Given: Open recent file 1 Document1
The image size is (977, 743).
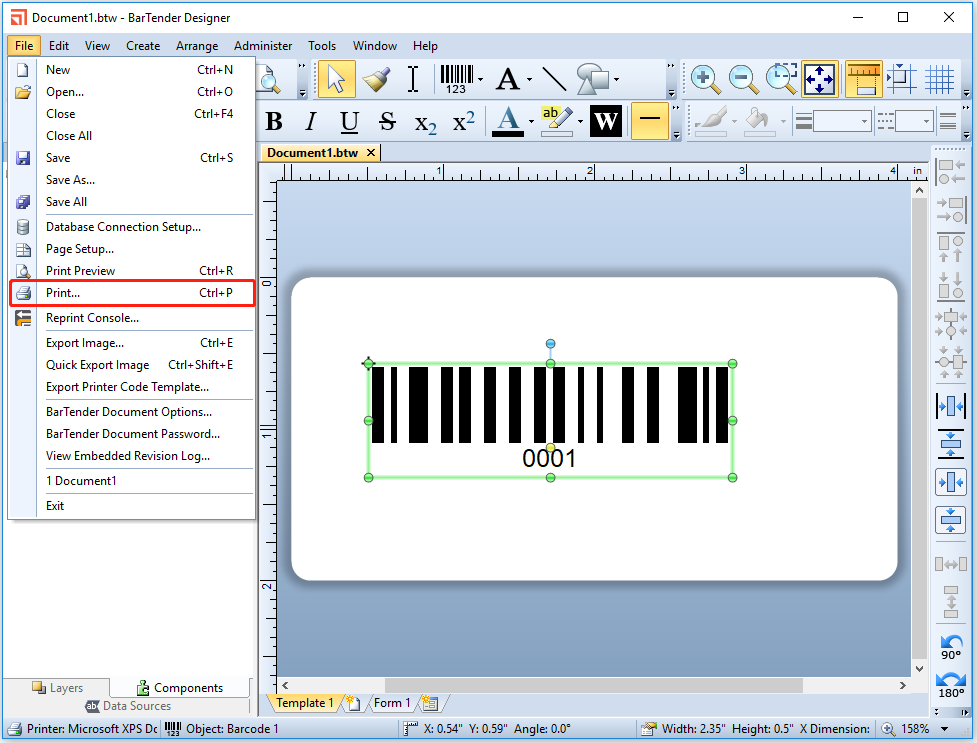Looking at the screenshot, I should tap(132, 481).
